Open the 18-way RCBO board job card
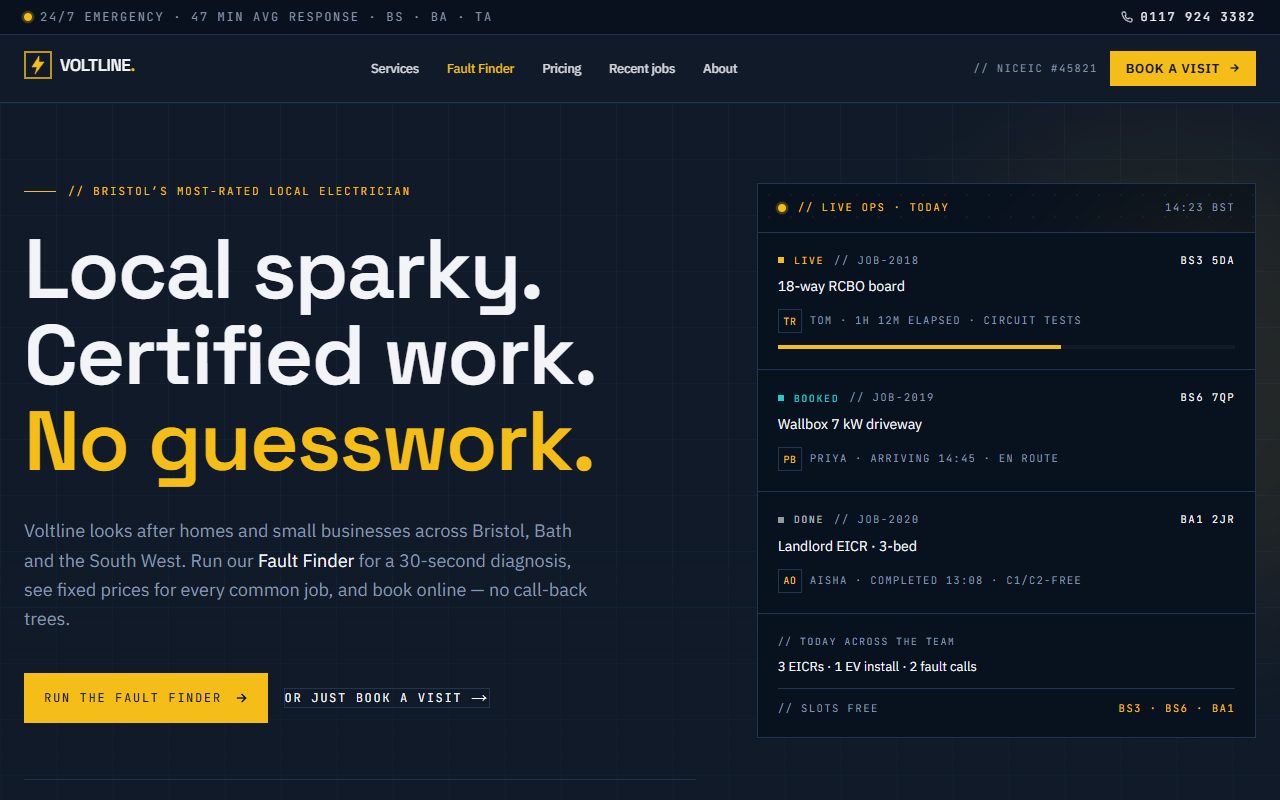The width and height of the screenshot is (1280, 800). (1006, 302)
